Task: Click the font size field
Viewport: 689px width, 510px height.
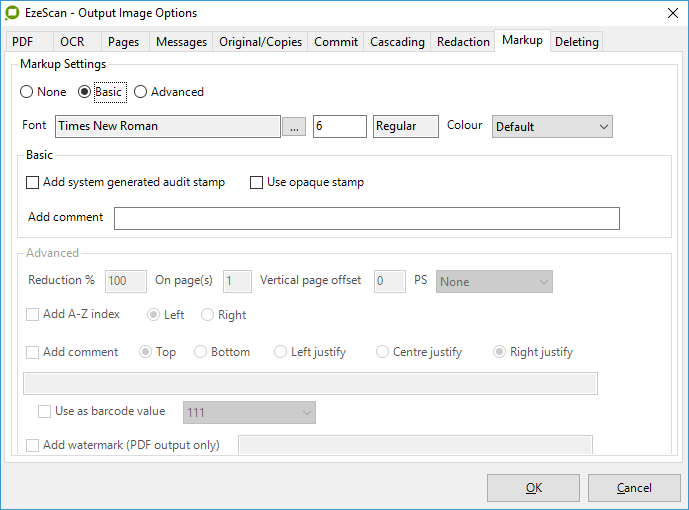Action: (339, 126)
